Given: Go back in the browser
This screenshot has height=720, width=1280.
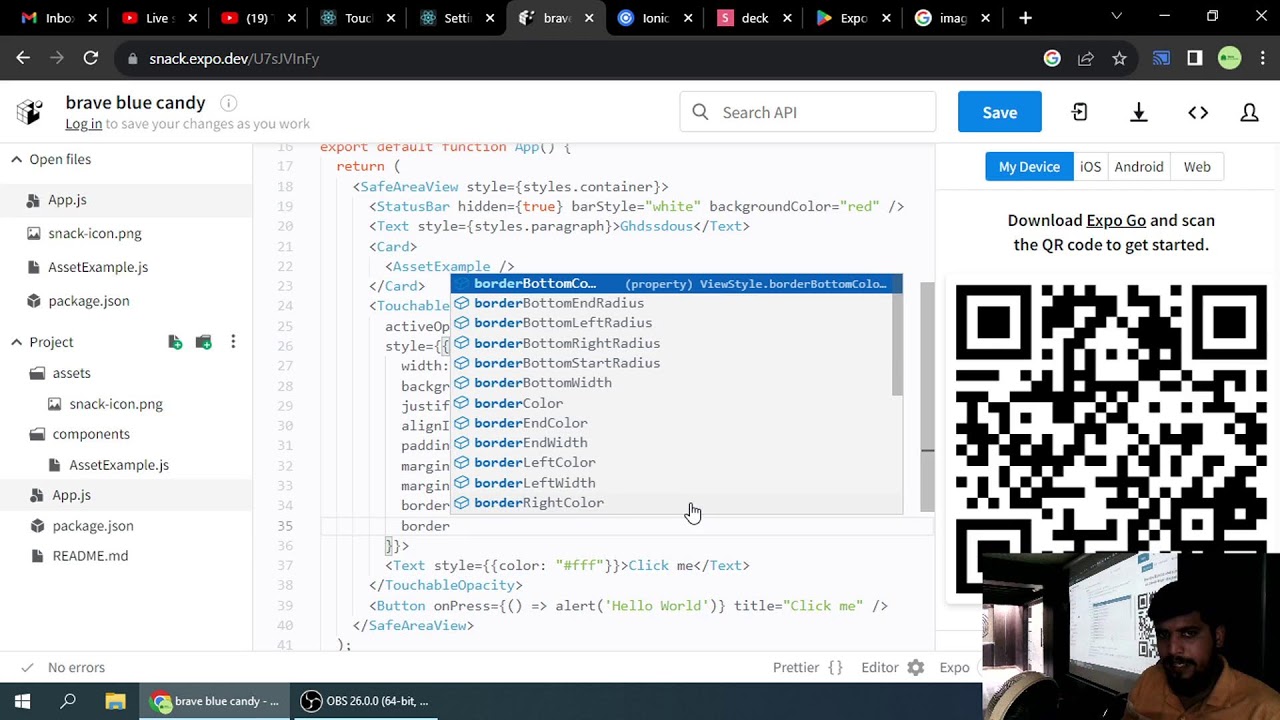Looking at the screenshot, I should click(23, 58).
